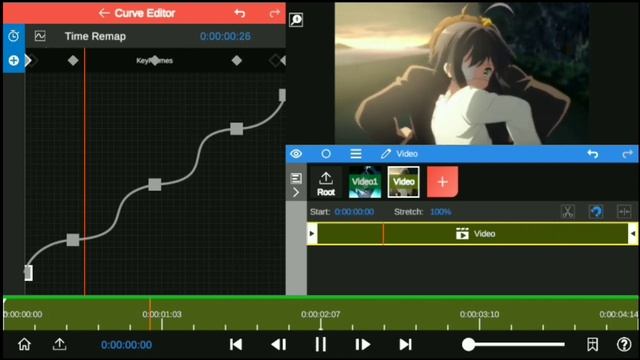
Task: Click the video preview frame
Action: click(x=462, y=73)
